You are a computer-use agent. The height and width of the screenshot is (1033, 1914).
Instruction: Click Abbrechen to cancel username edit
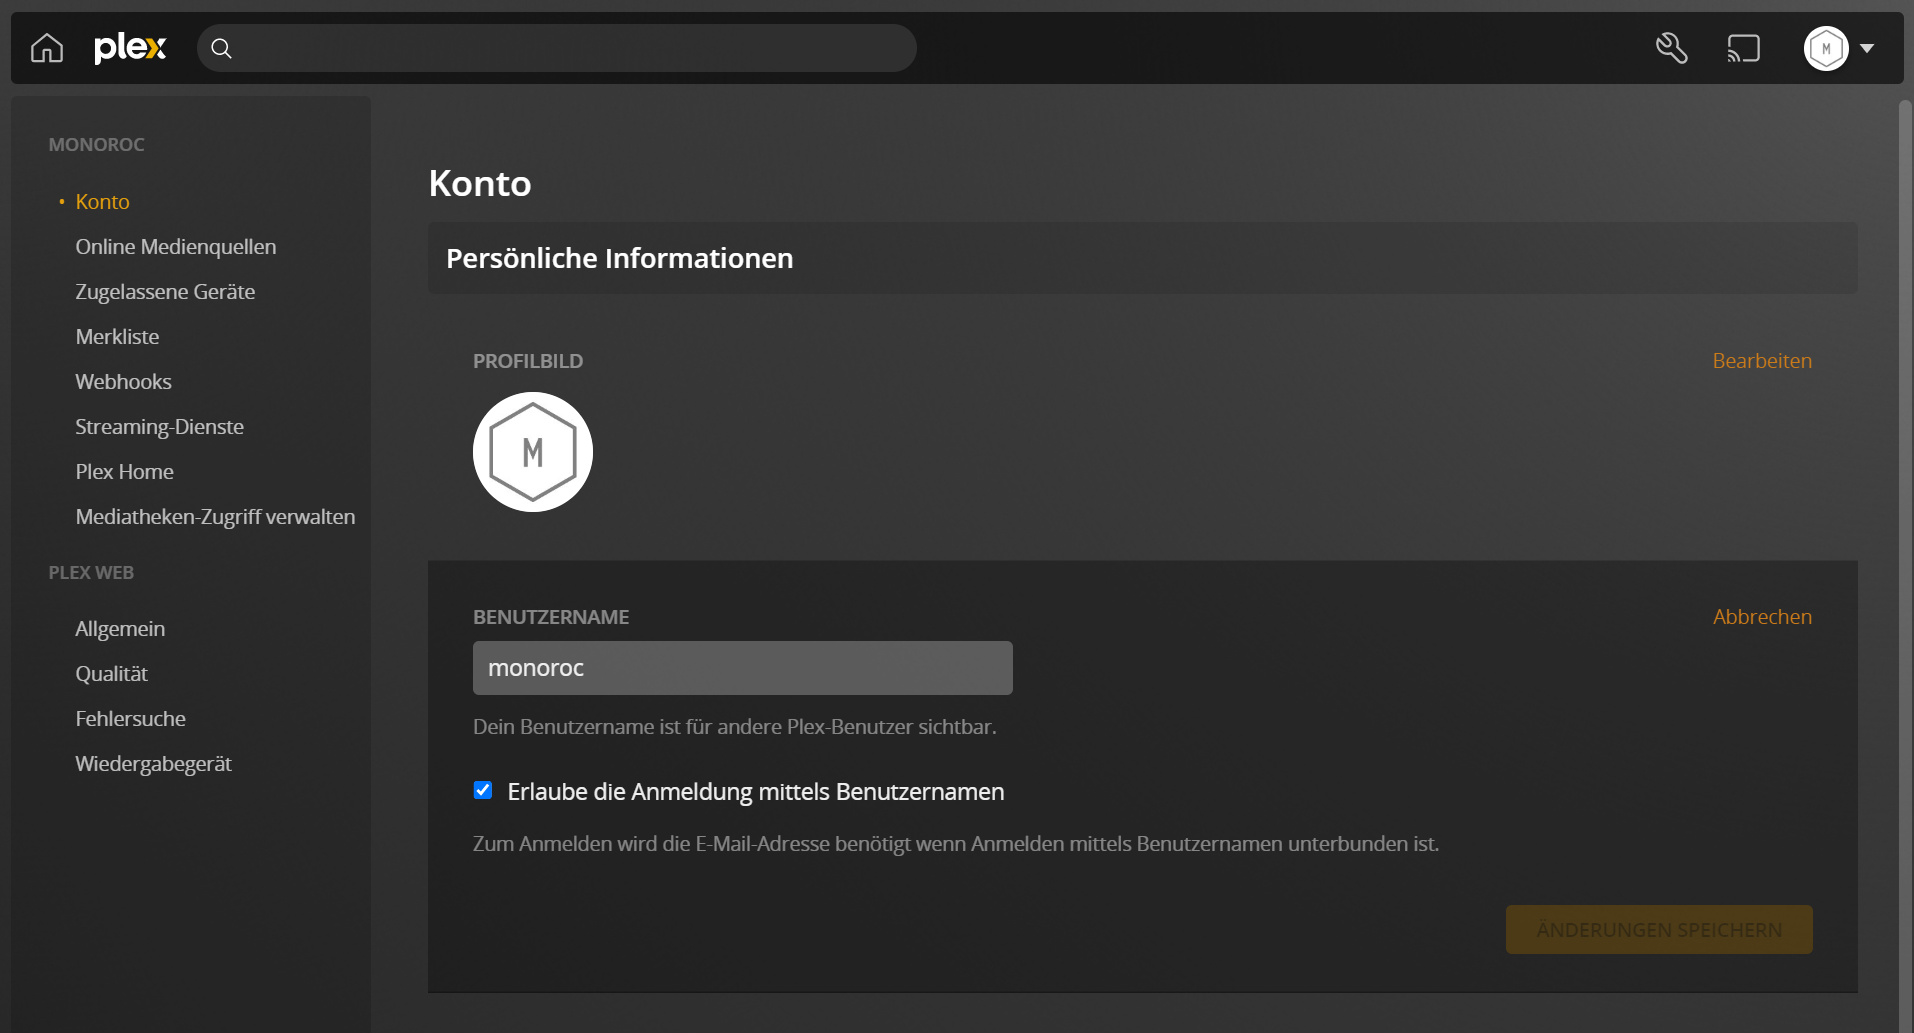coord(1761,617)
